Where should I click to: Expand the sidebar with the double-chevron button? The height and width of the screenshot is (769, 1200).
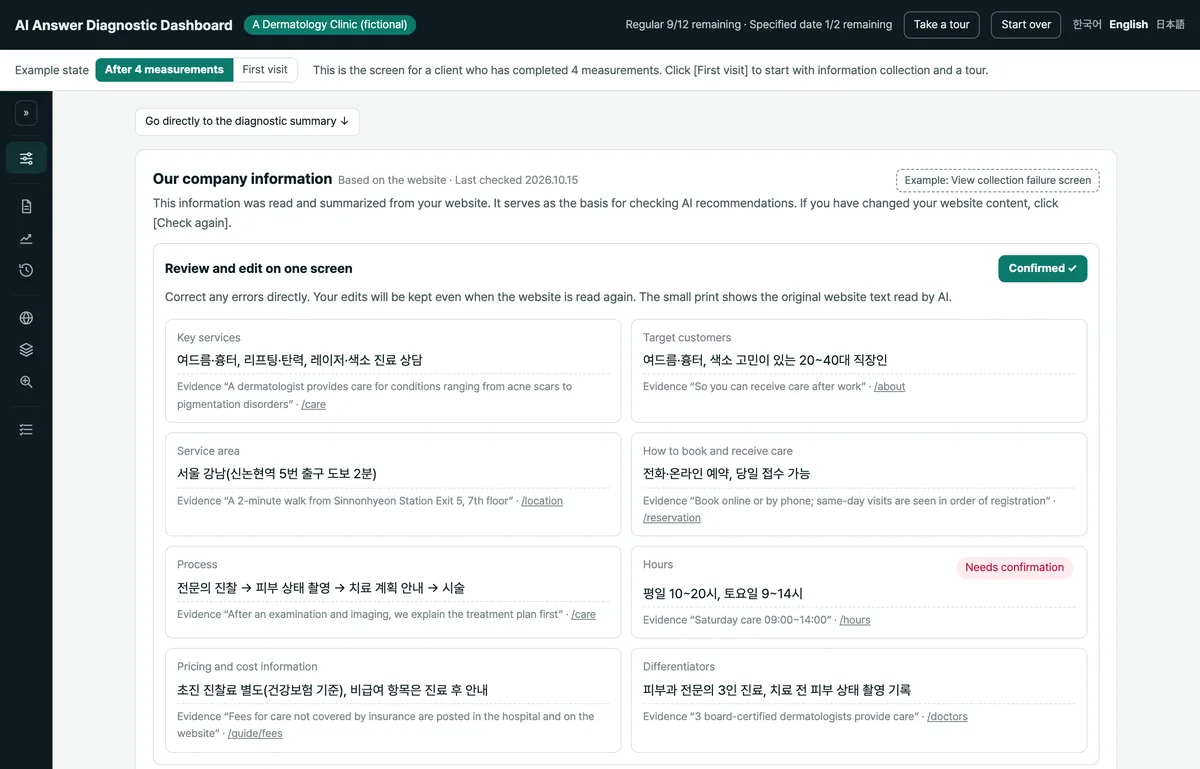(x=26, y=113)
